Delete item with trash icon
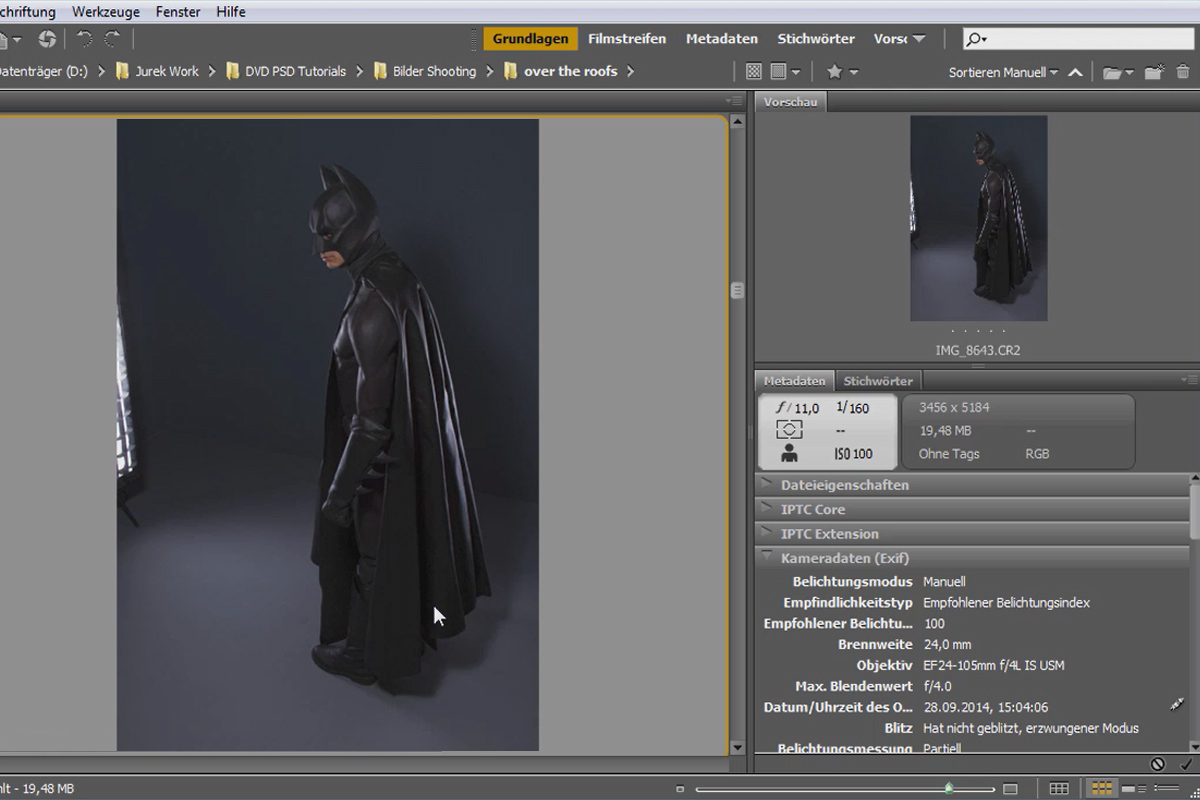This screenshot has width=1200, height=800. pyautogui.click(x=1183, y=72)
